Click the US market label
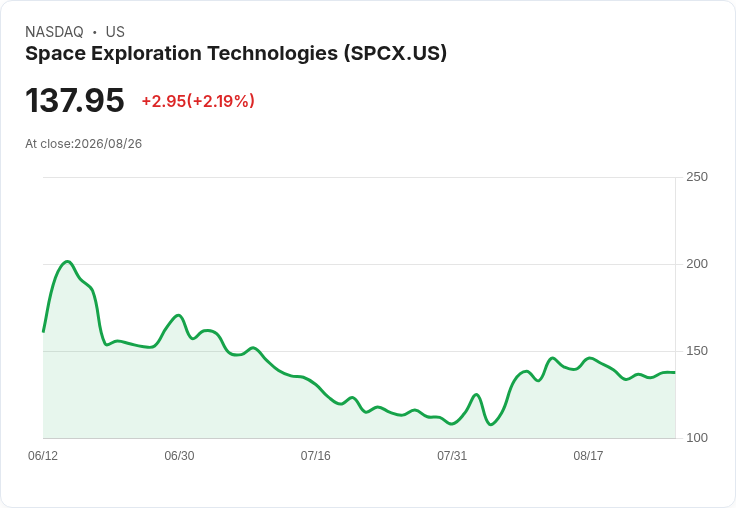The width and height of the screenshot is (736, 508). [115, 32]
